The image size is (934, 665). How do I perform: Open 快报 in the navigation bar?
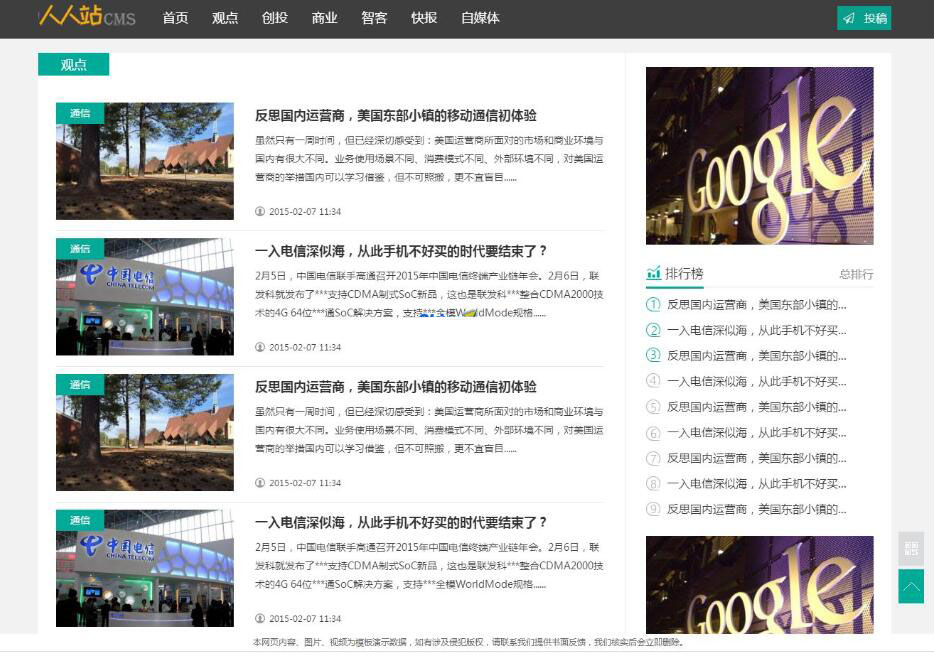click(x=424, y=18)
